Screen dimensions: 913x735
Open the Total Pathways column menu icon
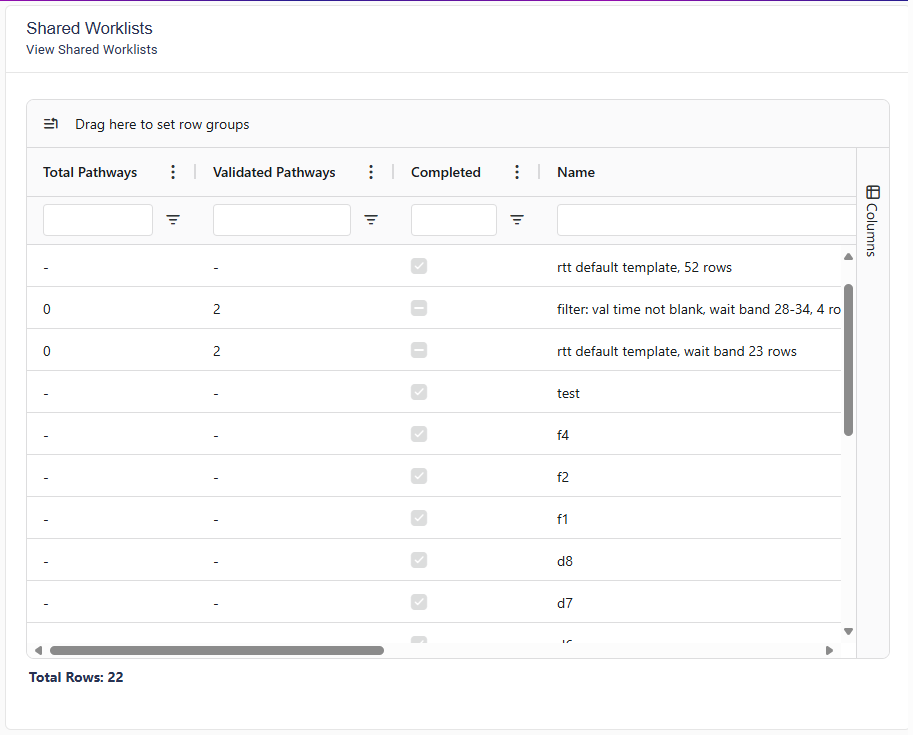pyautogui.click(x=173, y=172)
